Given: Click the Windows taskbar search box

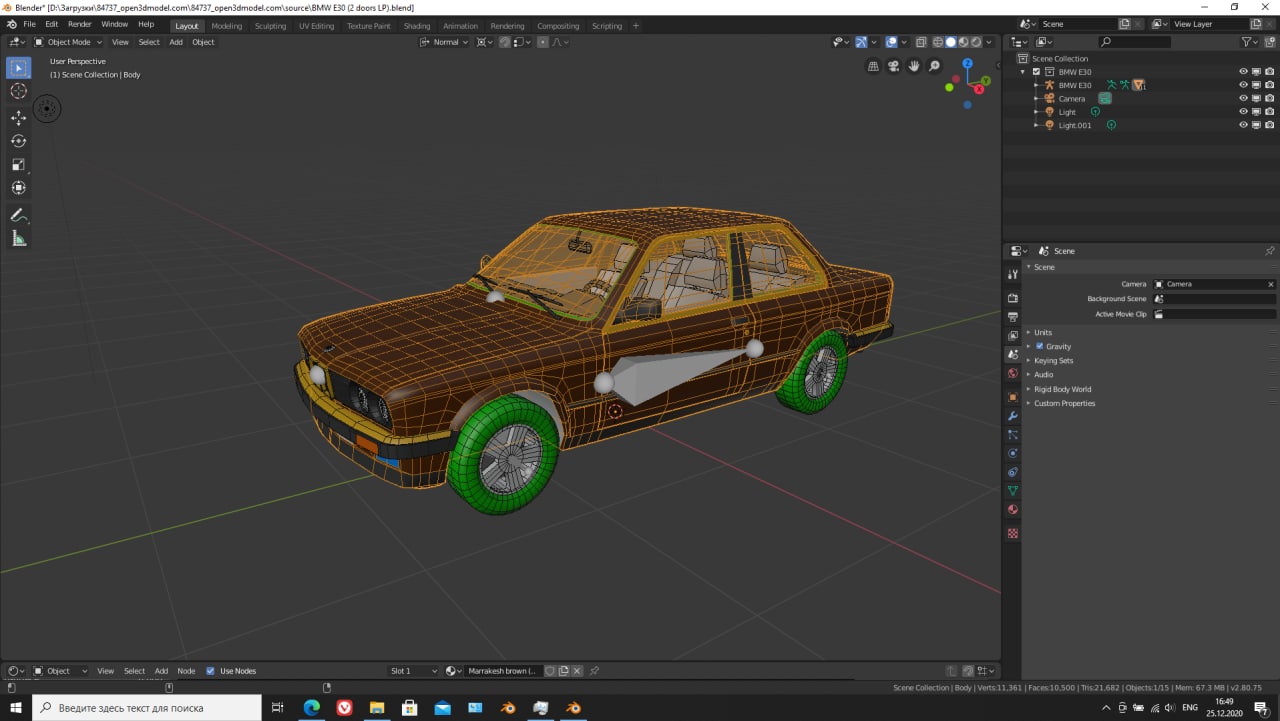Looking at the screenshot, I should click(x=147, y=708).
